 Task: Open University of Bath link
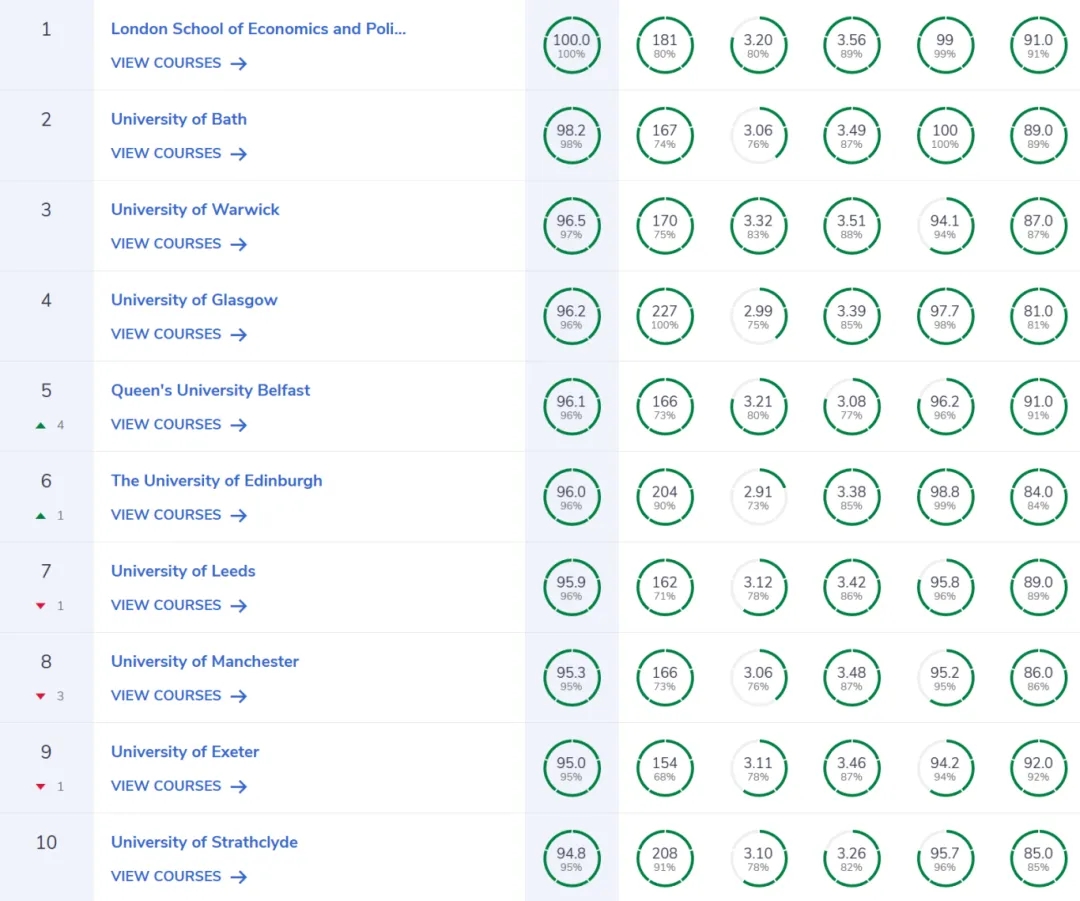click(179, 119)
